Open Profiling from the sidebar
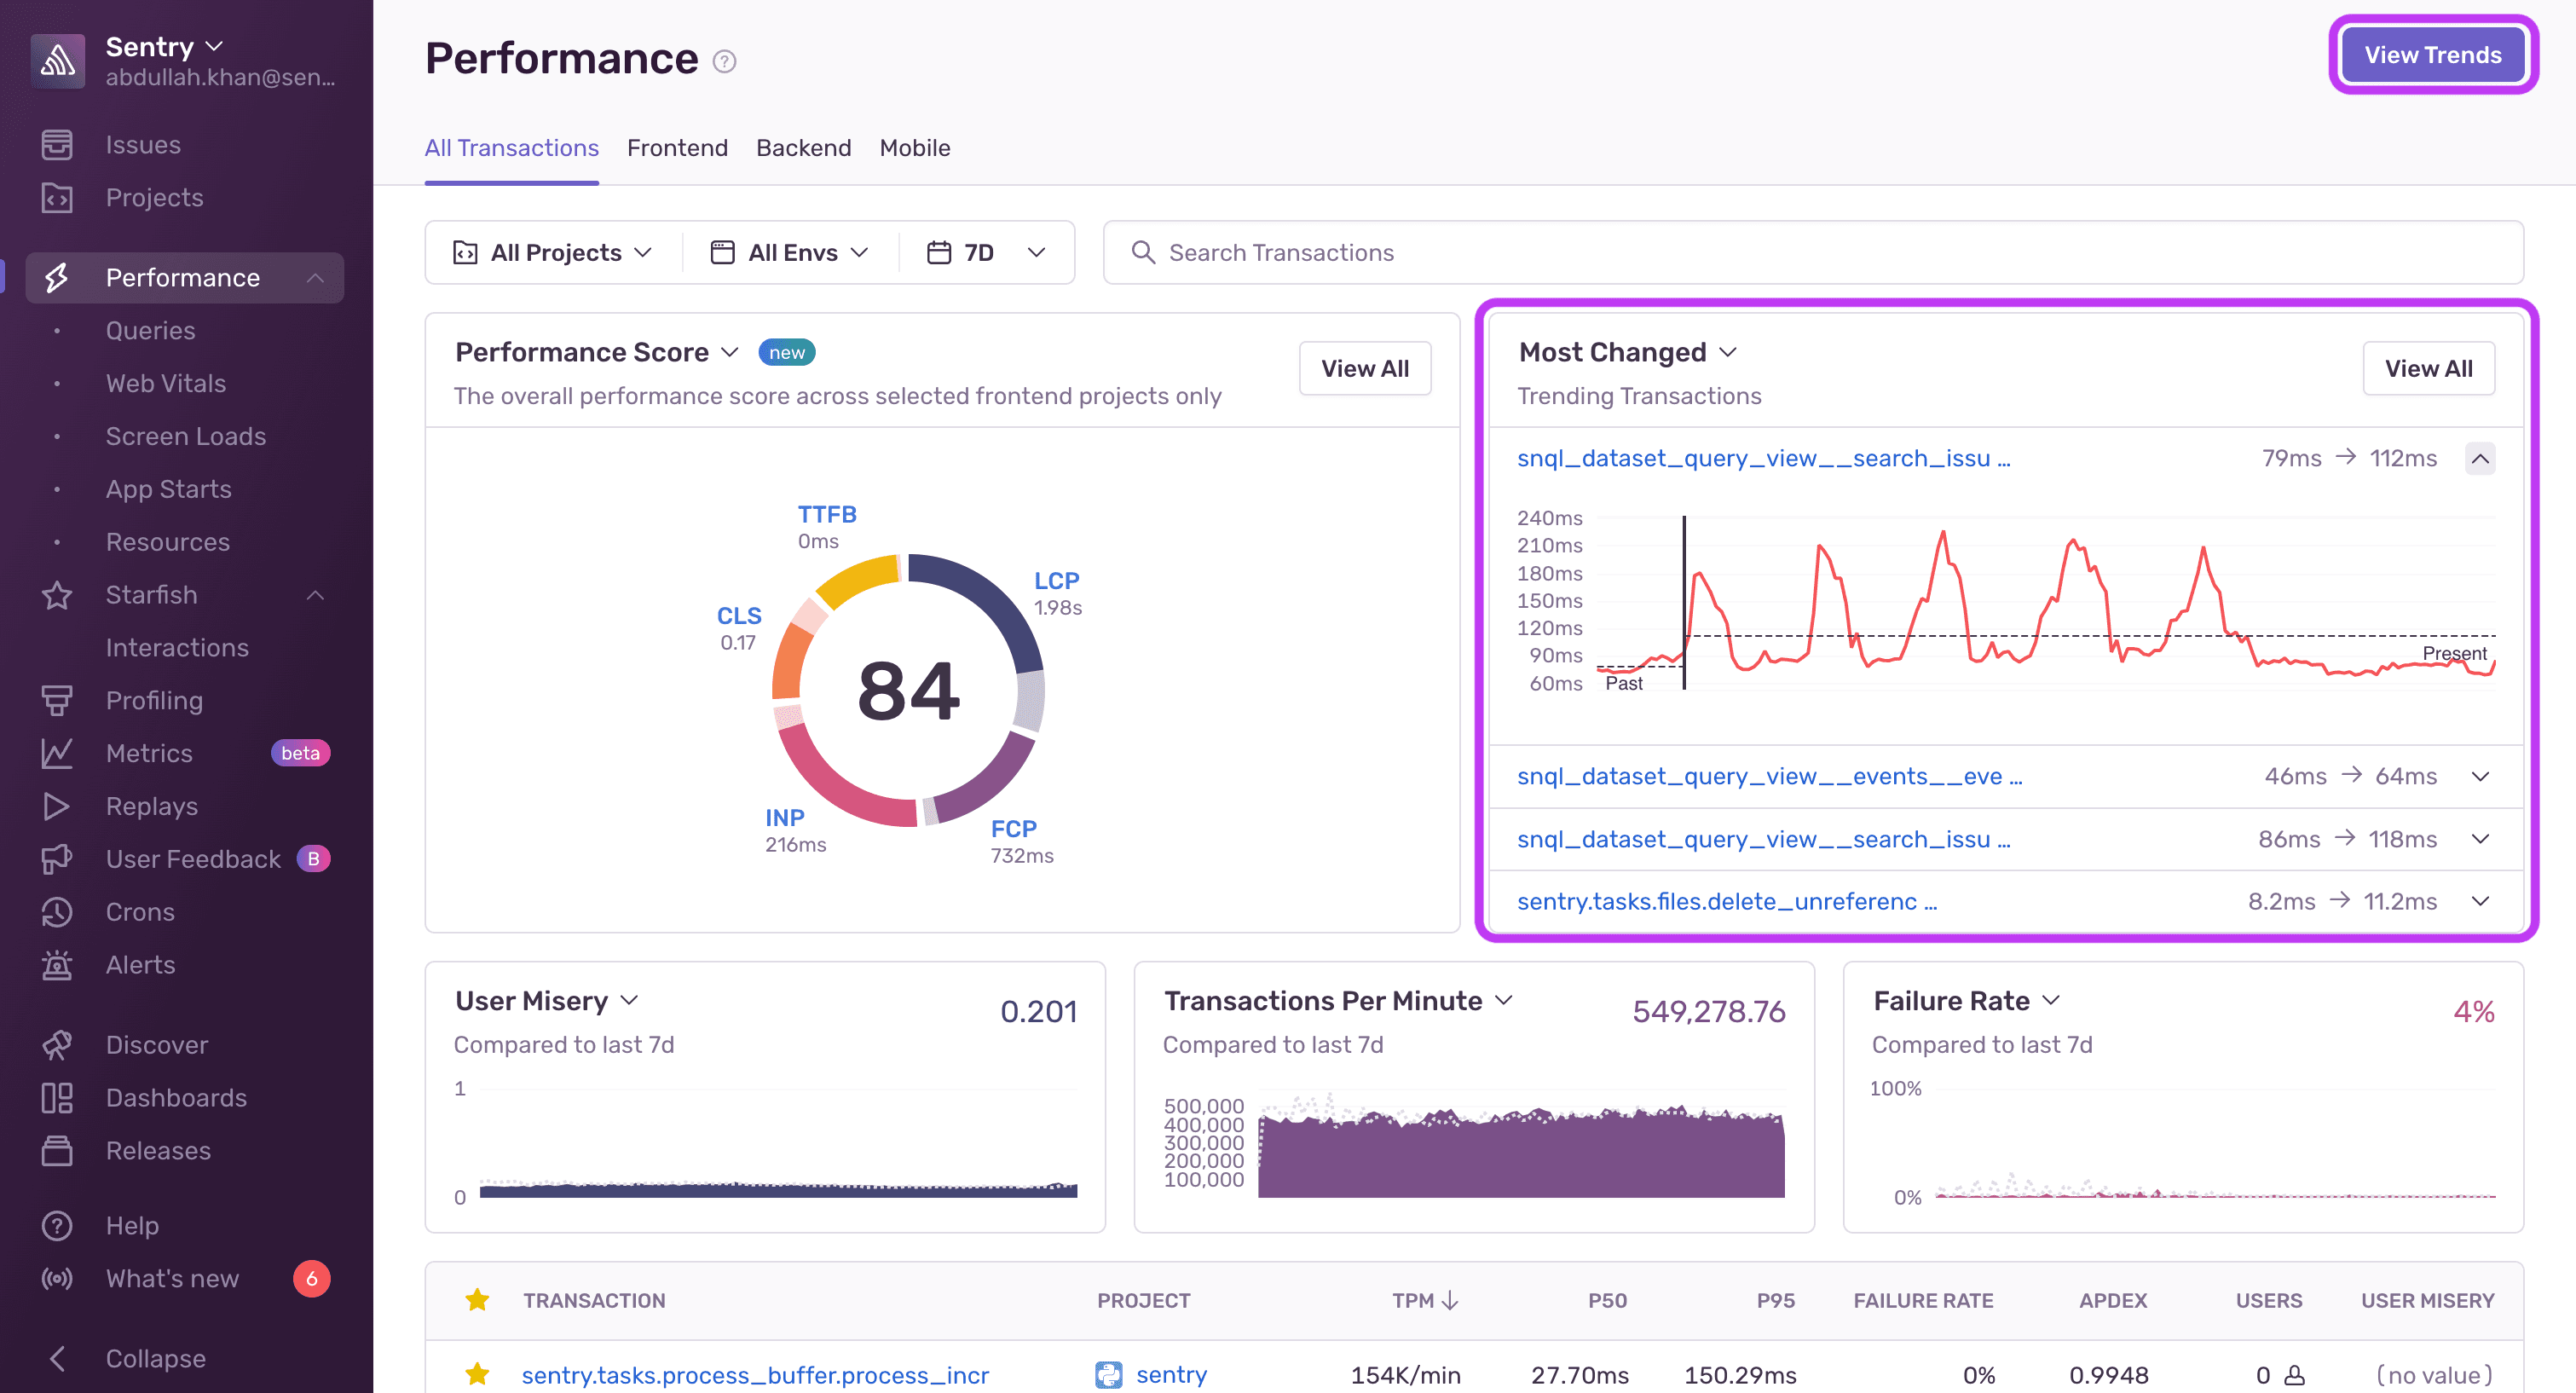 coord(57,700)
